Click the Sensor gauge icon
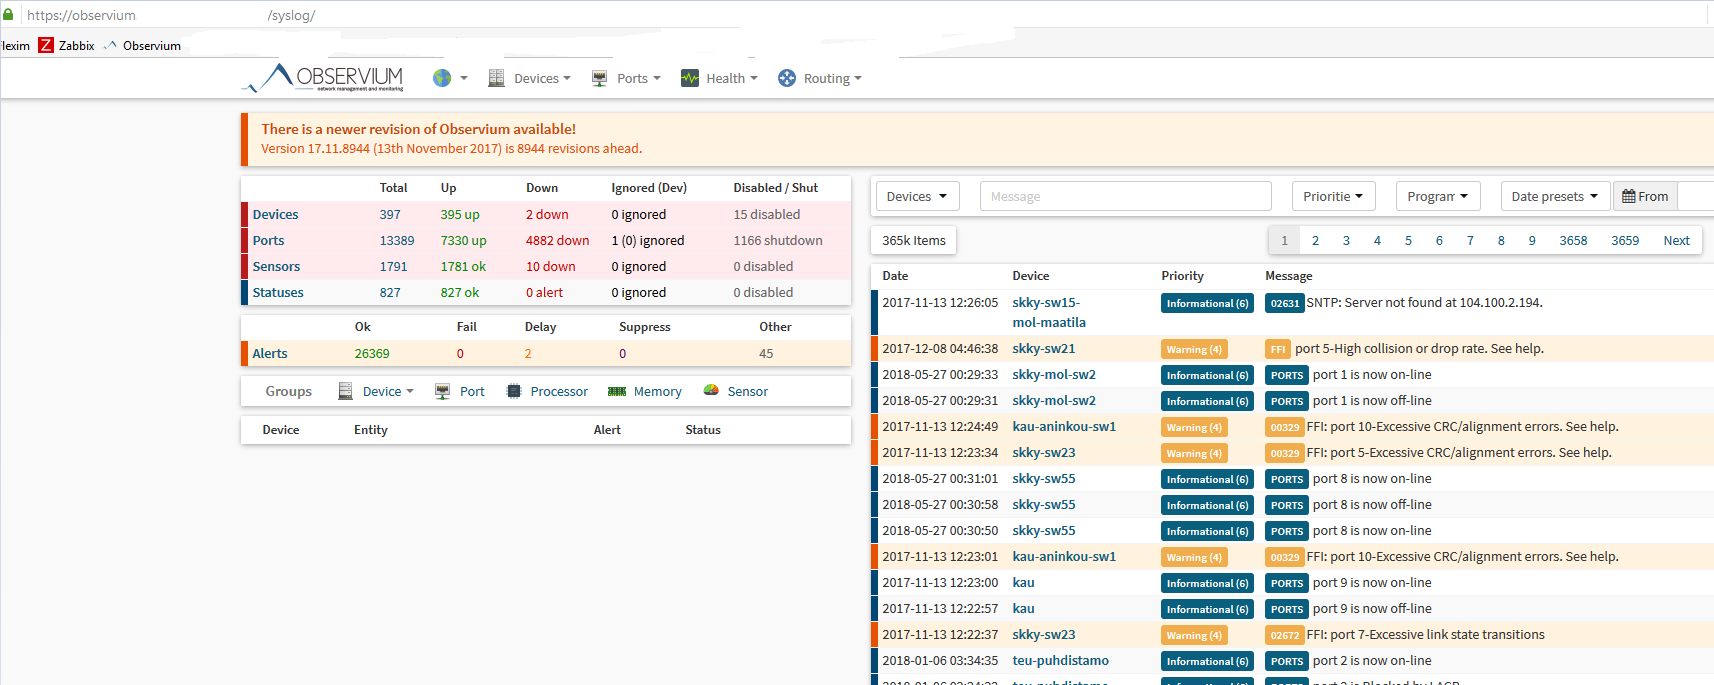Image resolution: width=1714 pixels, height=685 pixels. 711,390
